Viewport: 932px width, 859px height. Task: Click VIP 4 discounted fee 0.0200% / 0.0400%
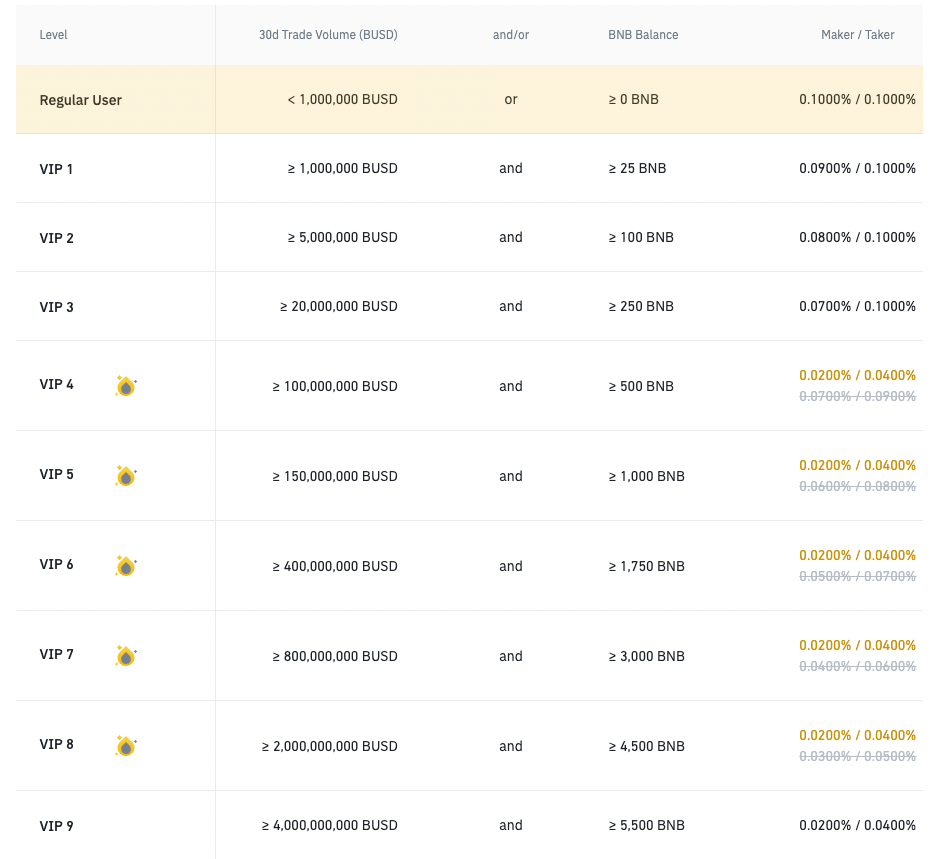(857, 375)
